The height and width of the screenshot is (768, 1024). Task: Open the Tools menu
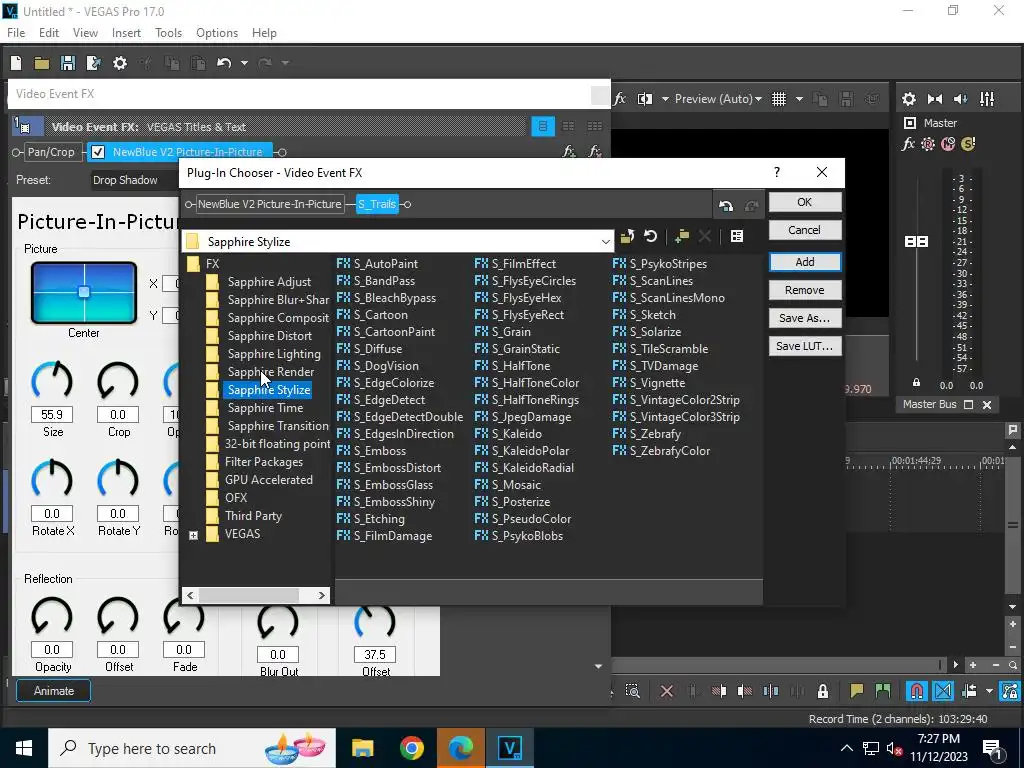click(x=168, y=33)
